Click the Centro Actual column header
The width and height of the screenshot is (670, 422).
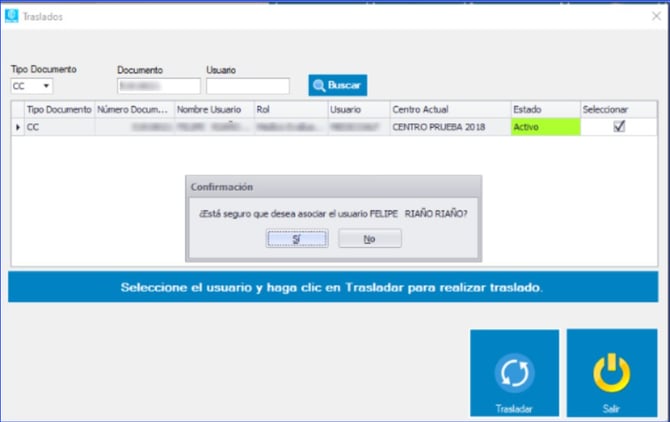pyautogui.click(x=448, y=108)
